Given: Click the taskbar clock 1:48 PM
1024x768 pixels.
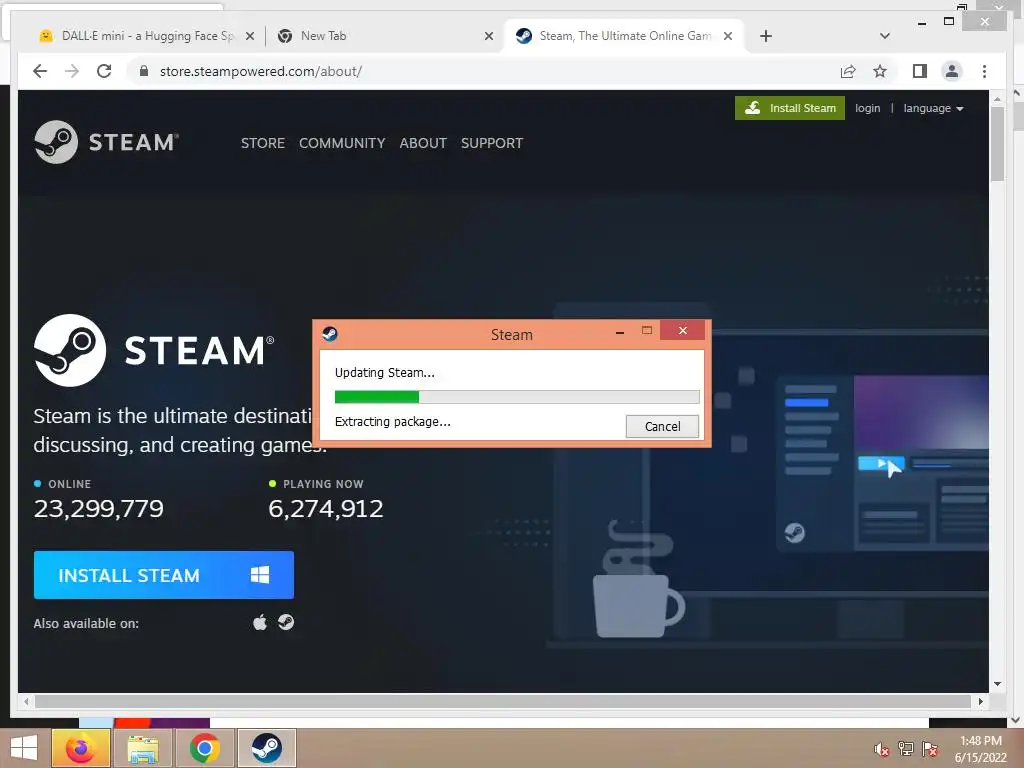Looking at the screenshot, I should [x=980, y=741].
